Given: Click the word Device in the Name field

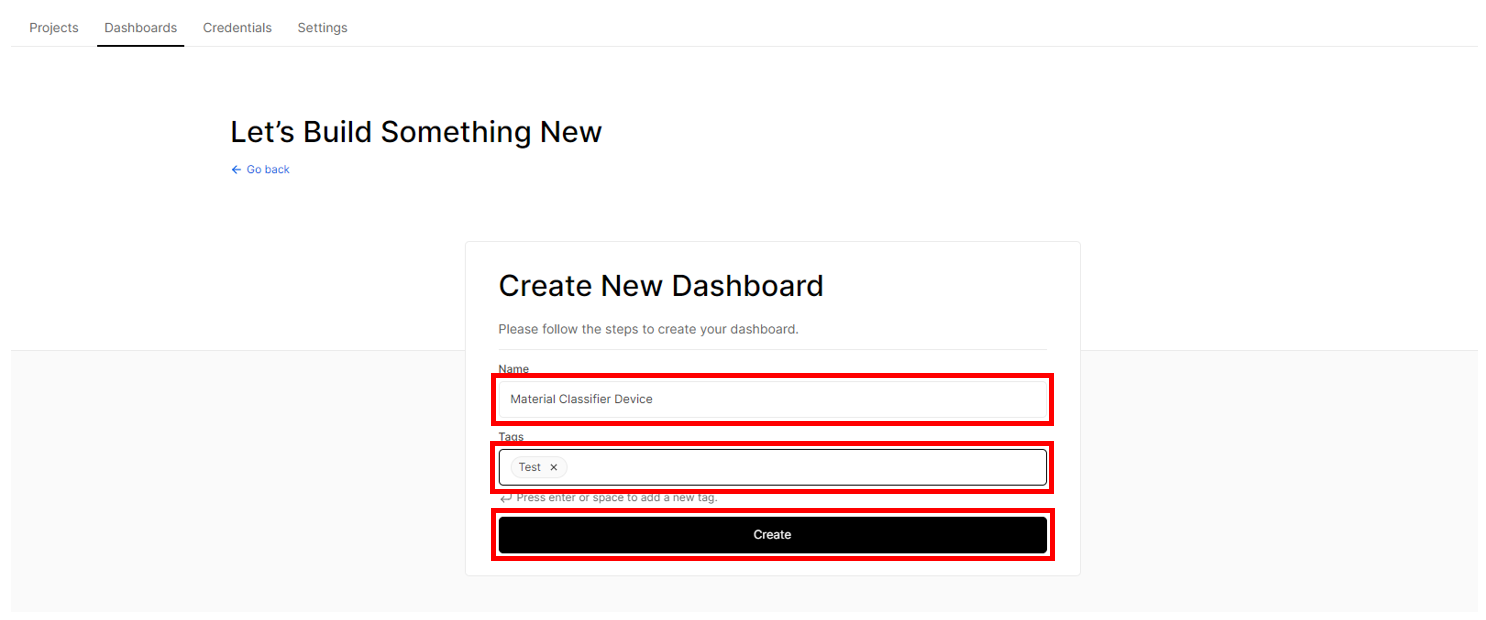Looking at the screenshot, I should coord(633,399).
